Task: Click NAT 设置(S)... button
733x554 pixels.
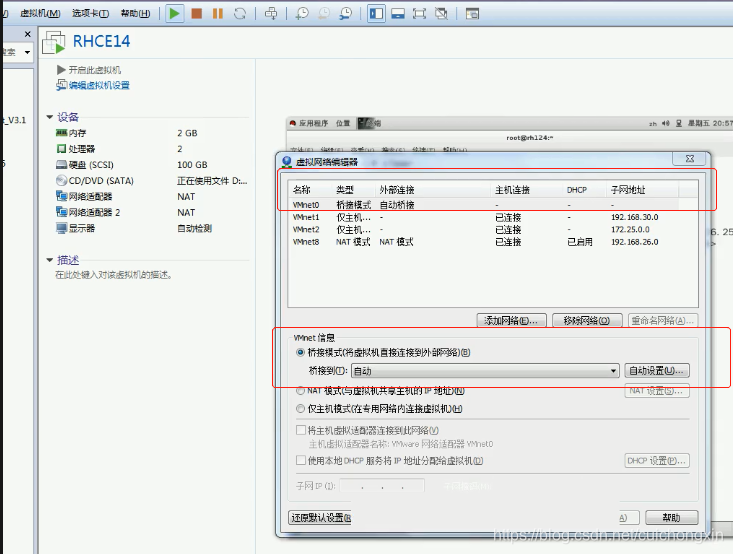Action: tap(657, 391)
